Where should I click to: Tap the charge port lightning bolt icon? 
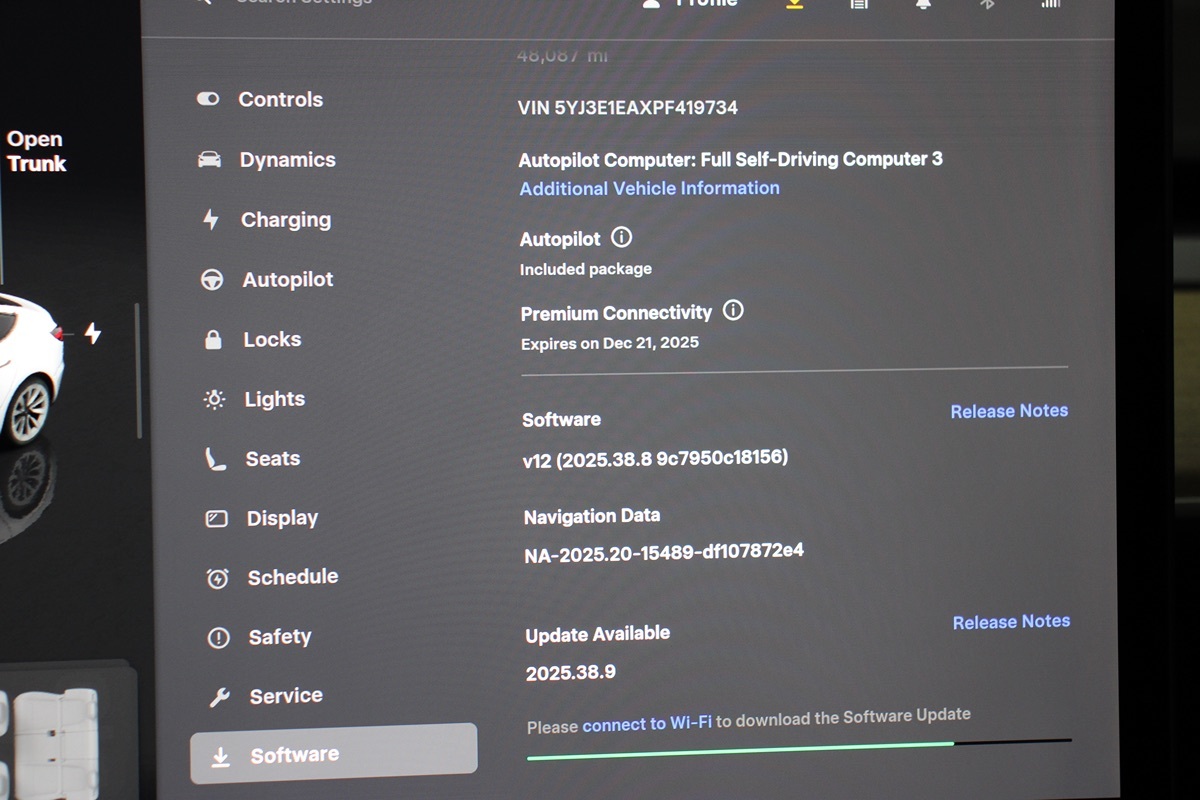click(x=93, y=333)
